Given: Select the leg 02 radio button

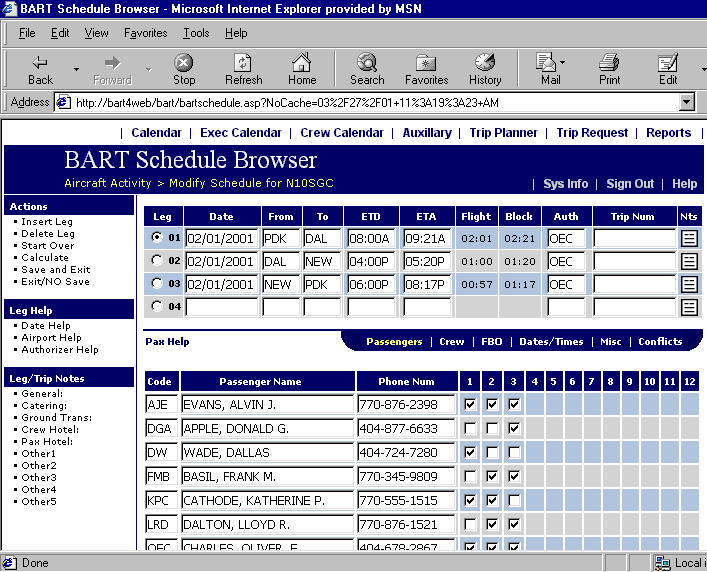Looking at the screenshot, I should tap(157, 260).
